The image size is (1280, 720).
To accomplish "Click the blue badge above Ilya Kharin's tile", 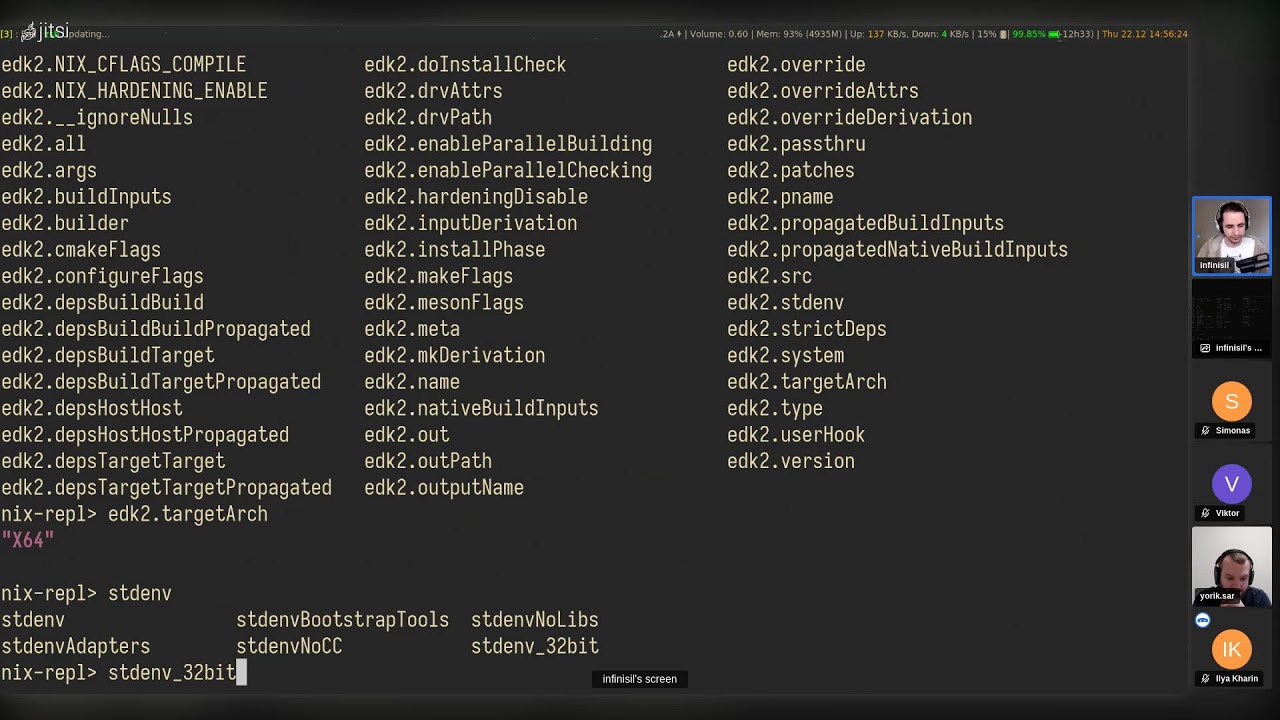I will (1203, 620).
